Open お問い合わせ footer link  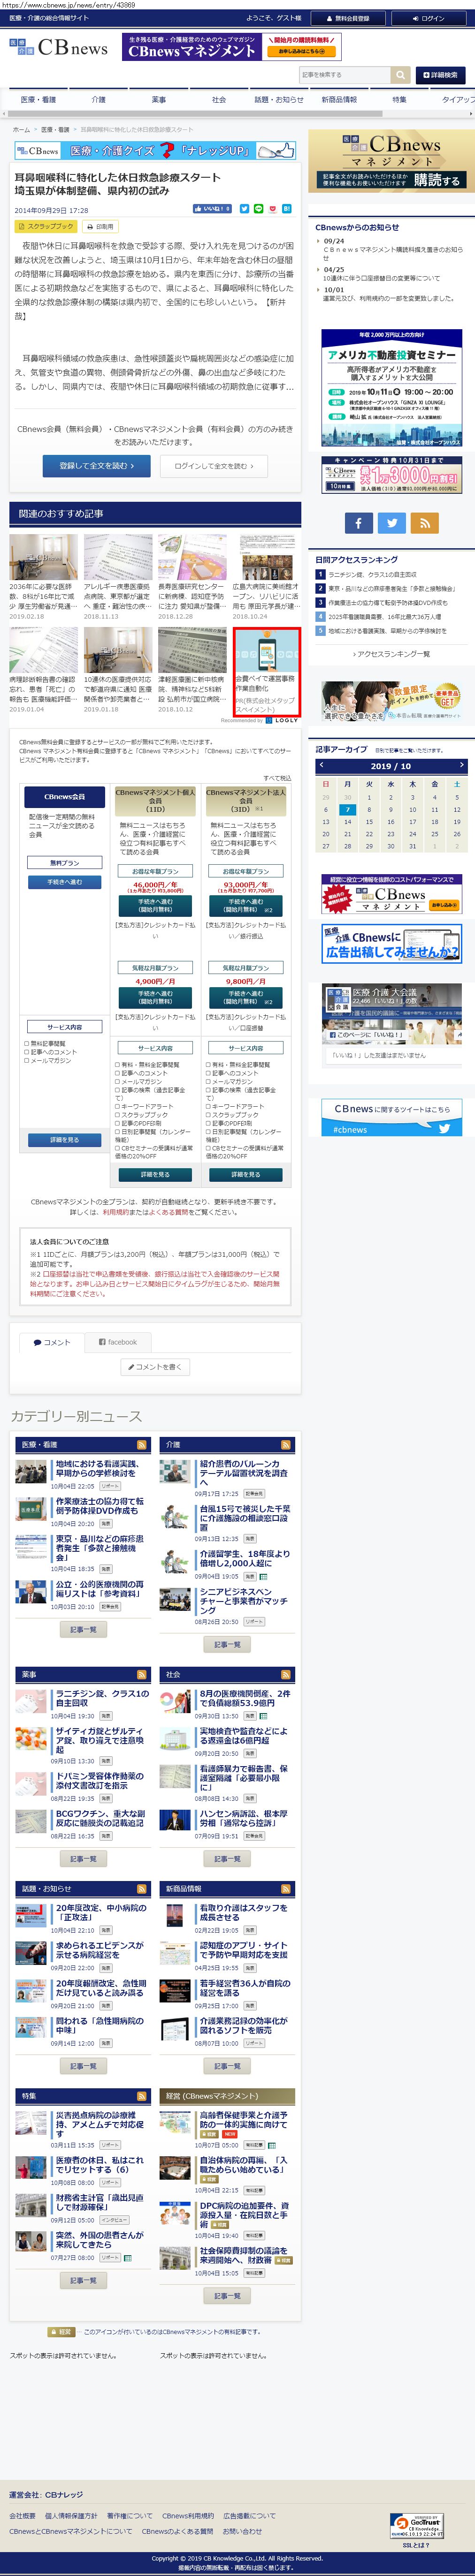(242, 2531)
